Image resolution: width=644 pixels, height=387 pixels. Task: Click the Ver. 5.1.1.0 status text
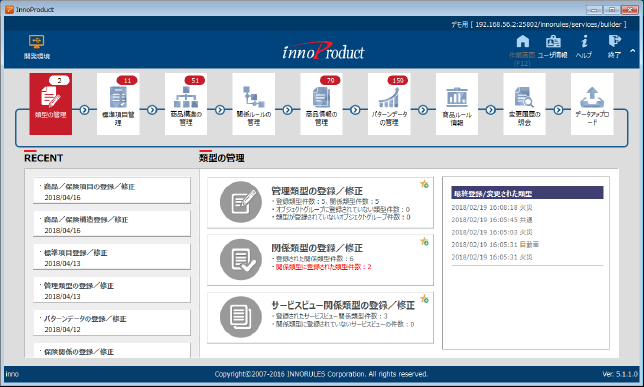coord(620,374)
